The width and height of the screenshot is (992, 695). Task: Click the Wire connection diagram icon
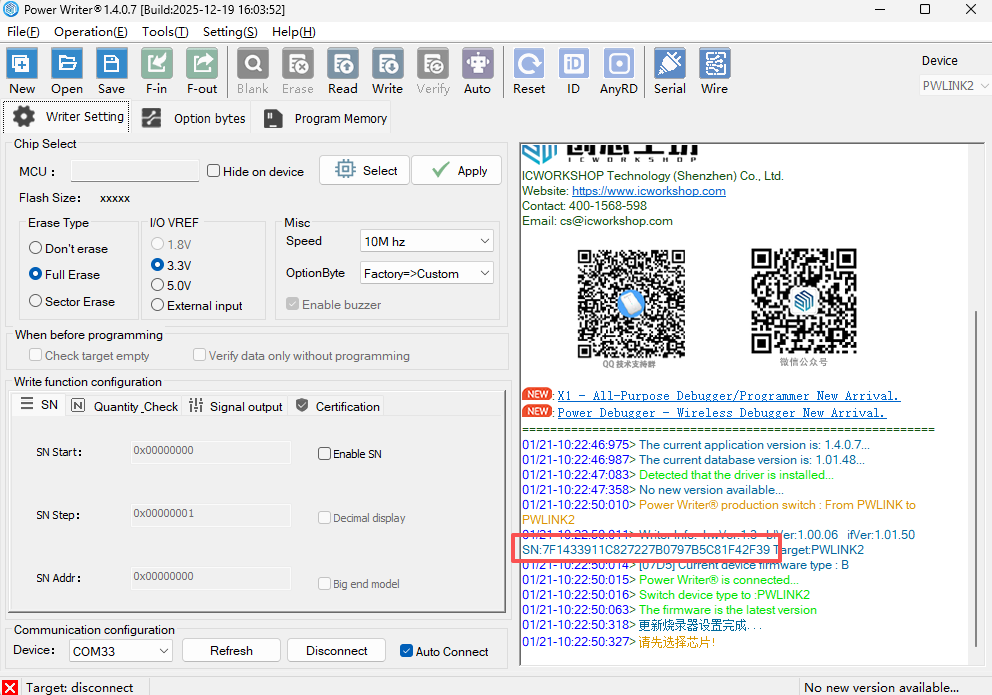(714, 72)
